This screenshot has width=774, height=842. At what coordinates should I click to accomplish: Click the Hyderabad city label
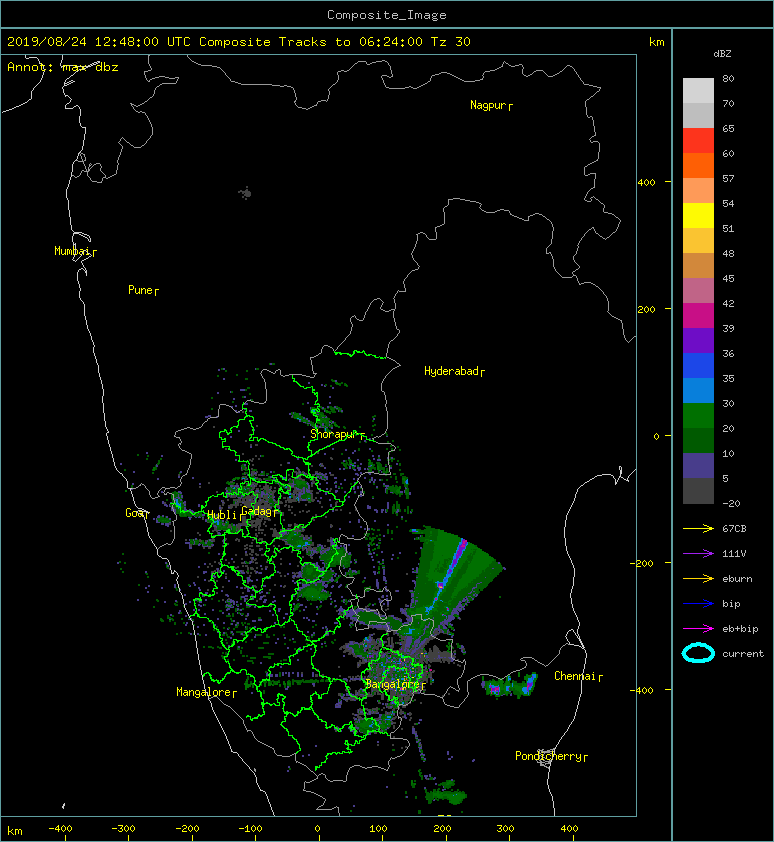[451, 371]
